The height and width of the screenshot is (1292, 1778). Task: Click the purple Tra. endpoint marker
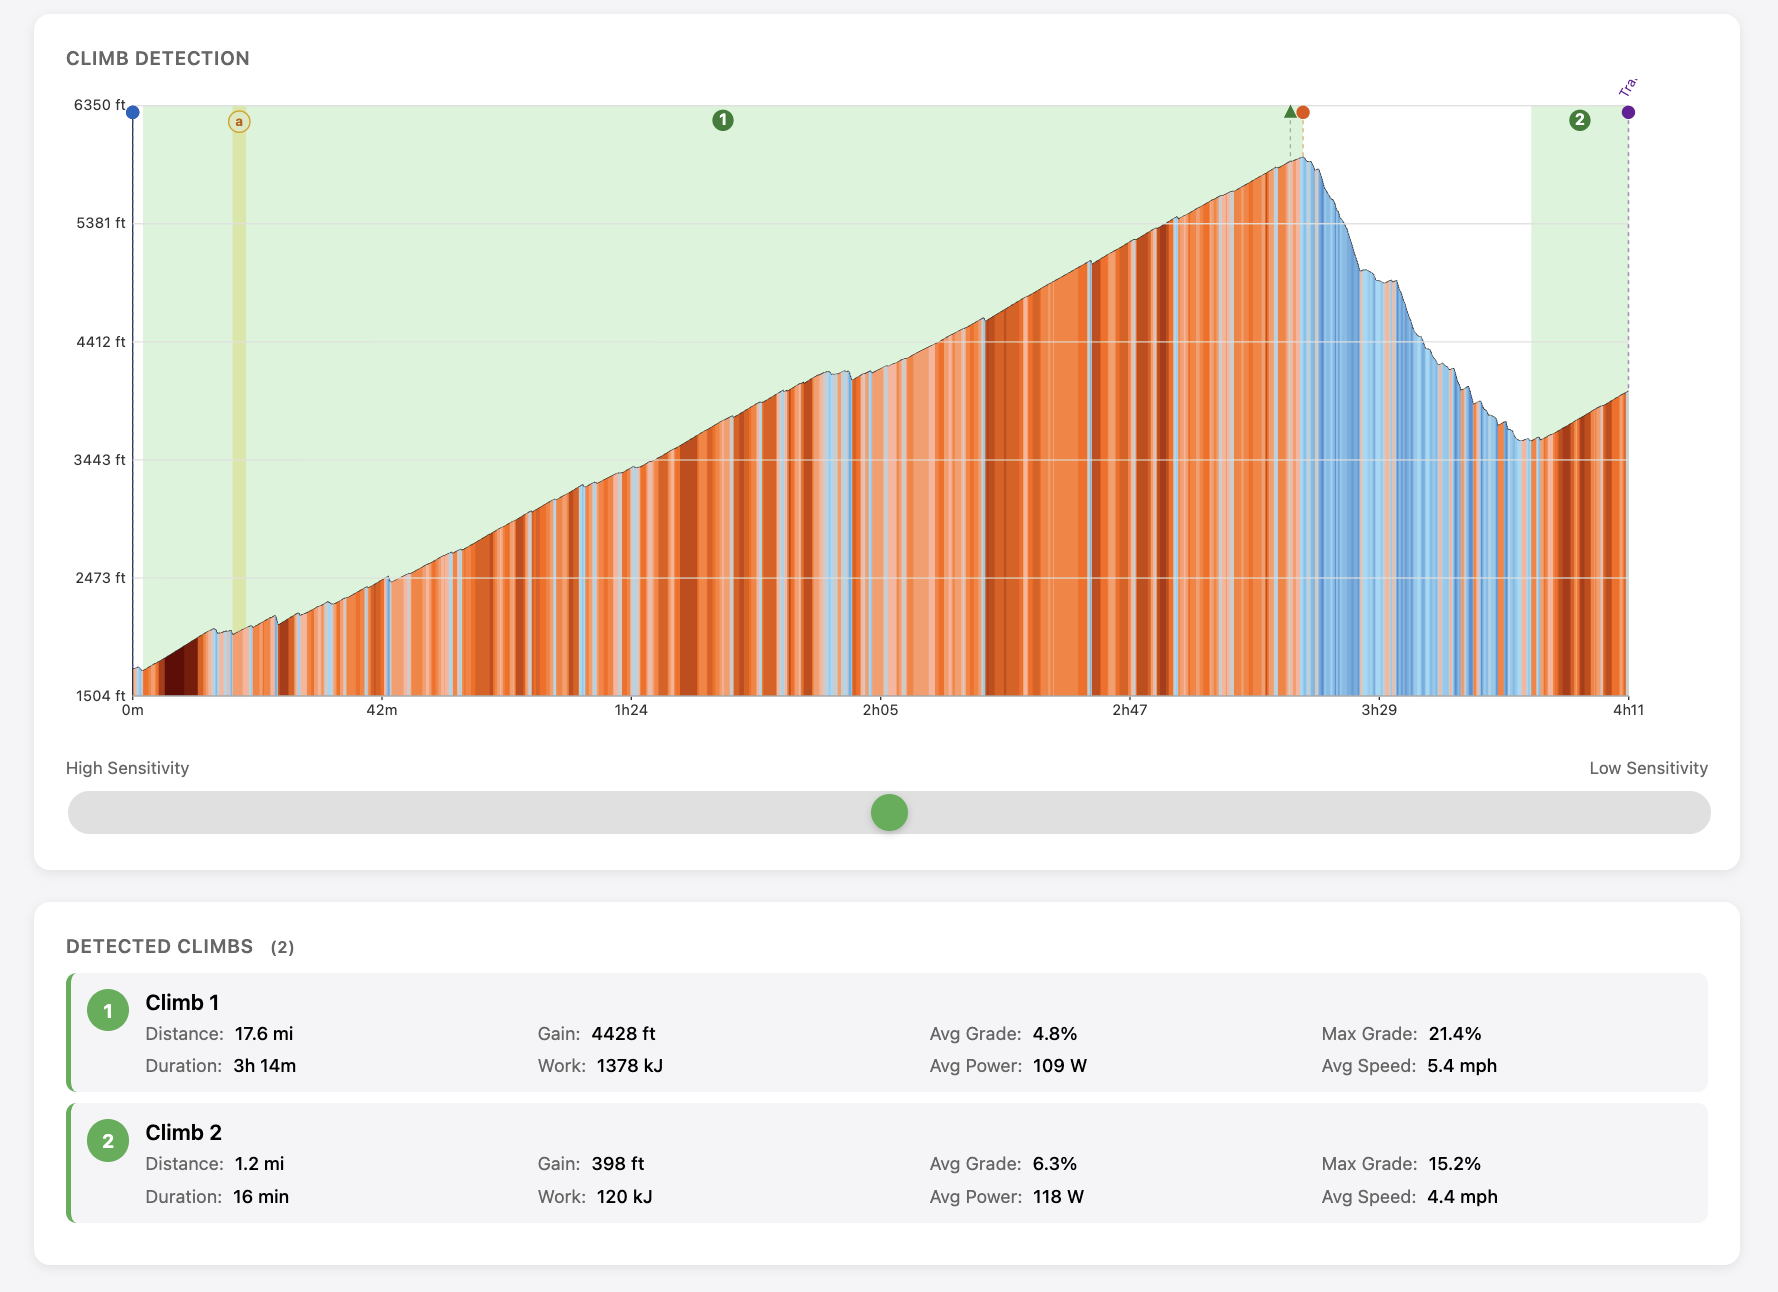[x=1628, y=111]
